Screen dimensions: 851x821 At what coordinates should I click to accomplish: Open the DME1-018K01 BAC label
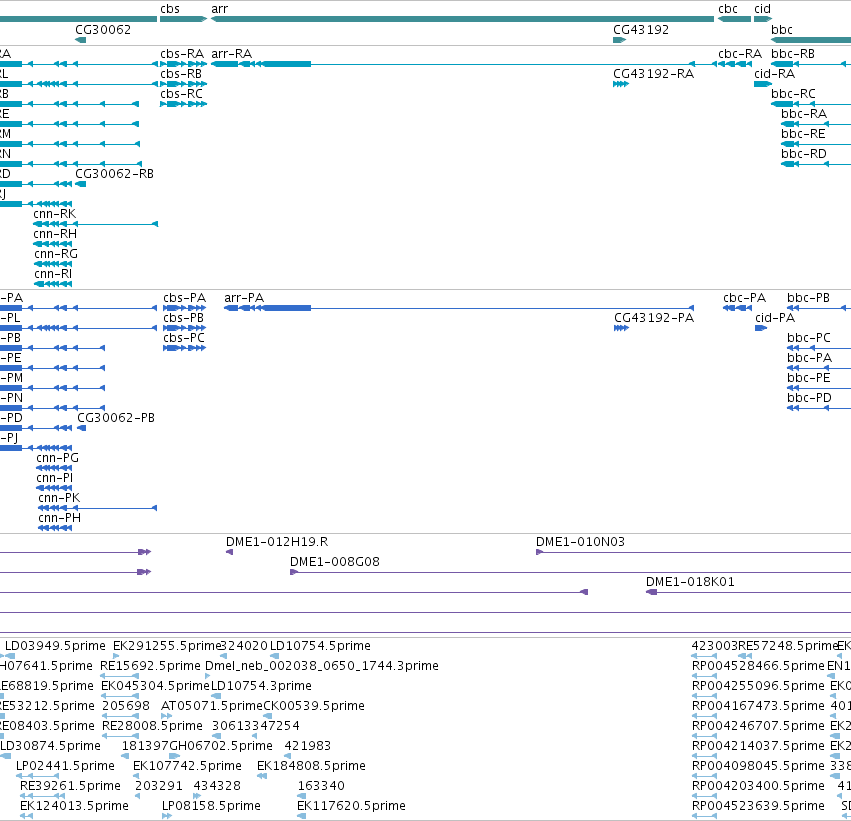[x=690, y=582]
